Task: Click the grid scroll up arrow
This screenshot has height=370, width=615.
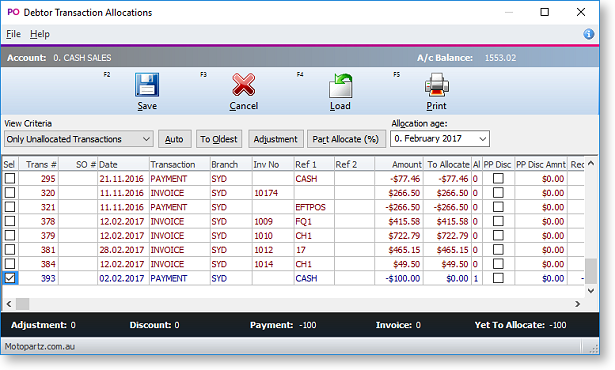Action: (591, 163)
